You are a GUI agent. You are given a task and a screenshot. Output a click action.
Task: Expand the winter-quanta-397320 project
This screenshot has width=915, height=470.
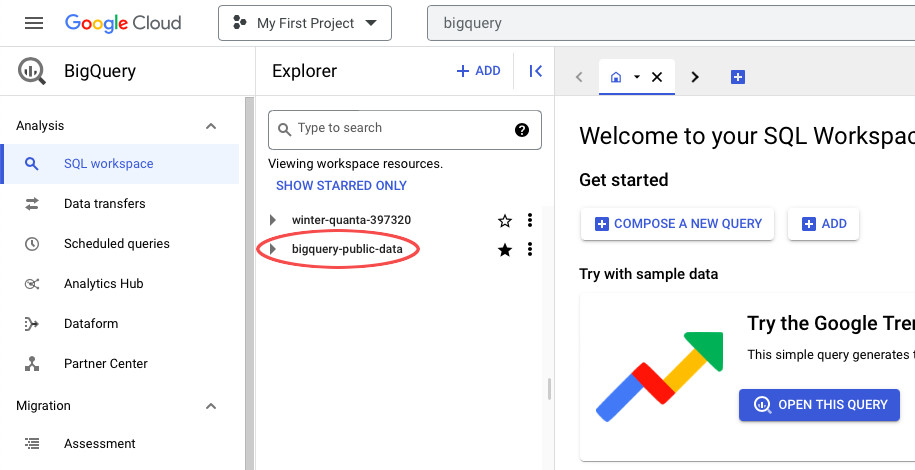click(x=273, y=220)
